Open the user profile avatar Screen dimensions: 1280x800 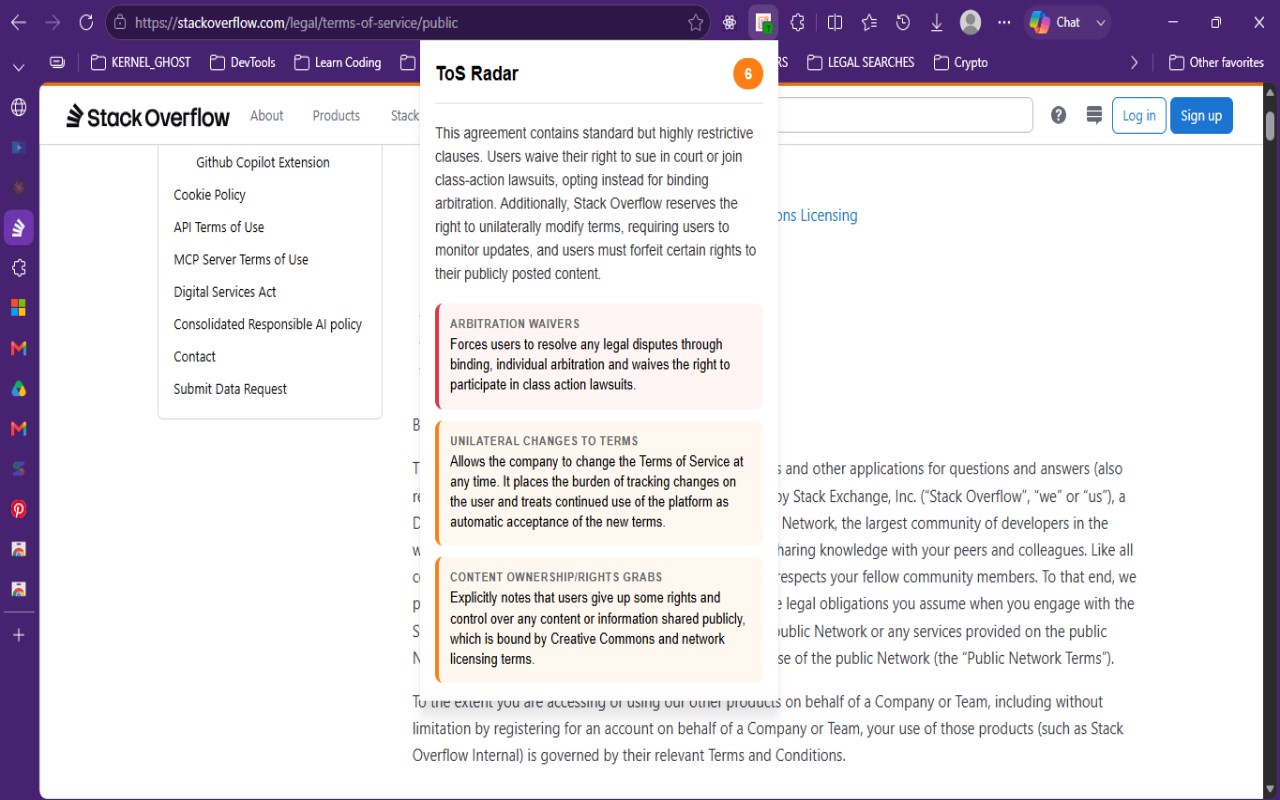coord(970,22)
